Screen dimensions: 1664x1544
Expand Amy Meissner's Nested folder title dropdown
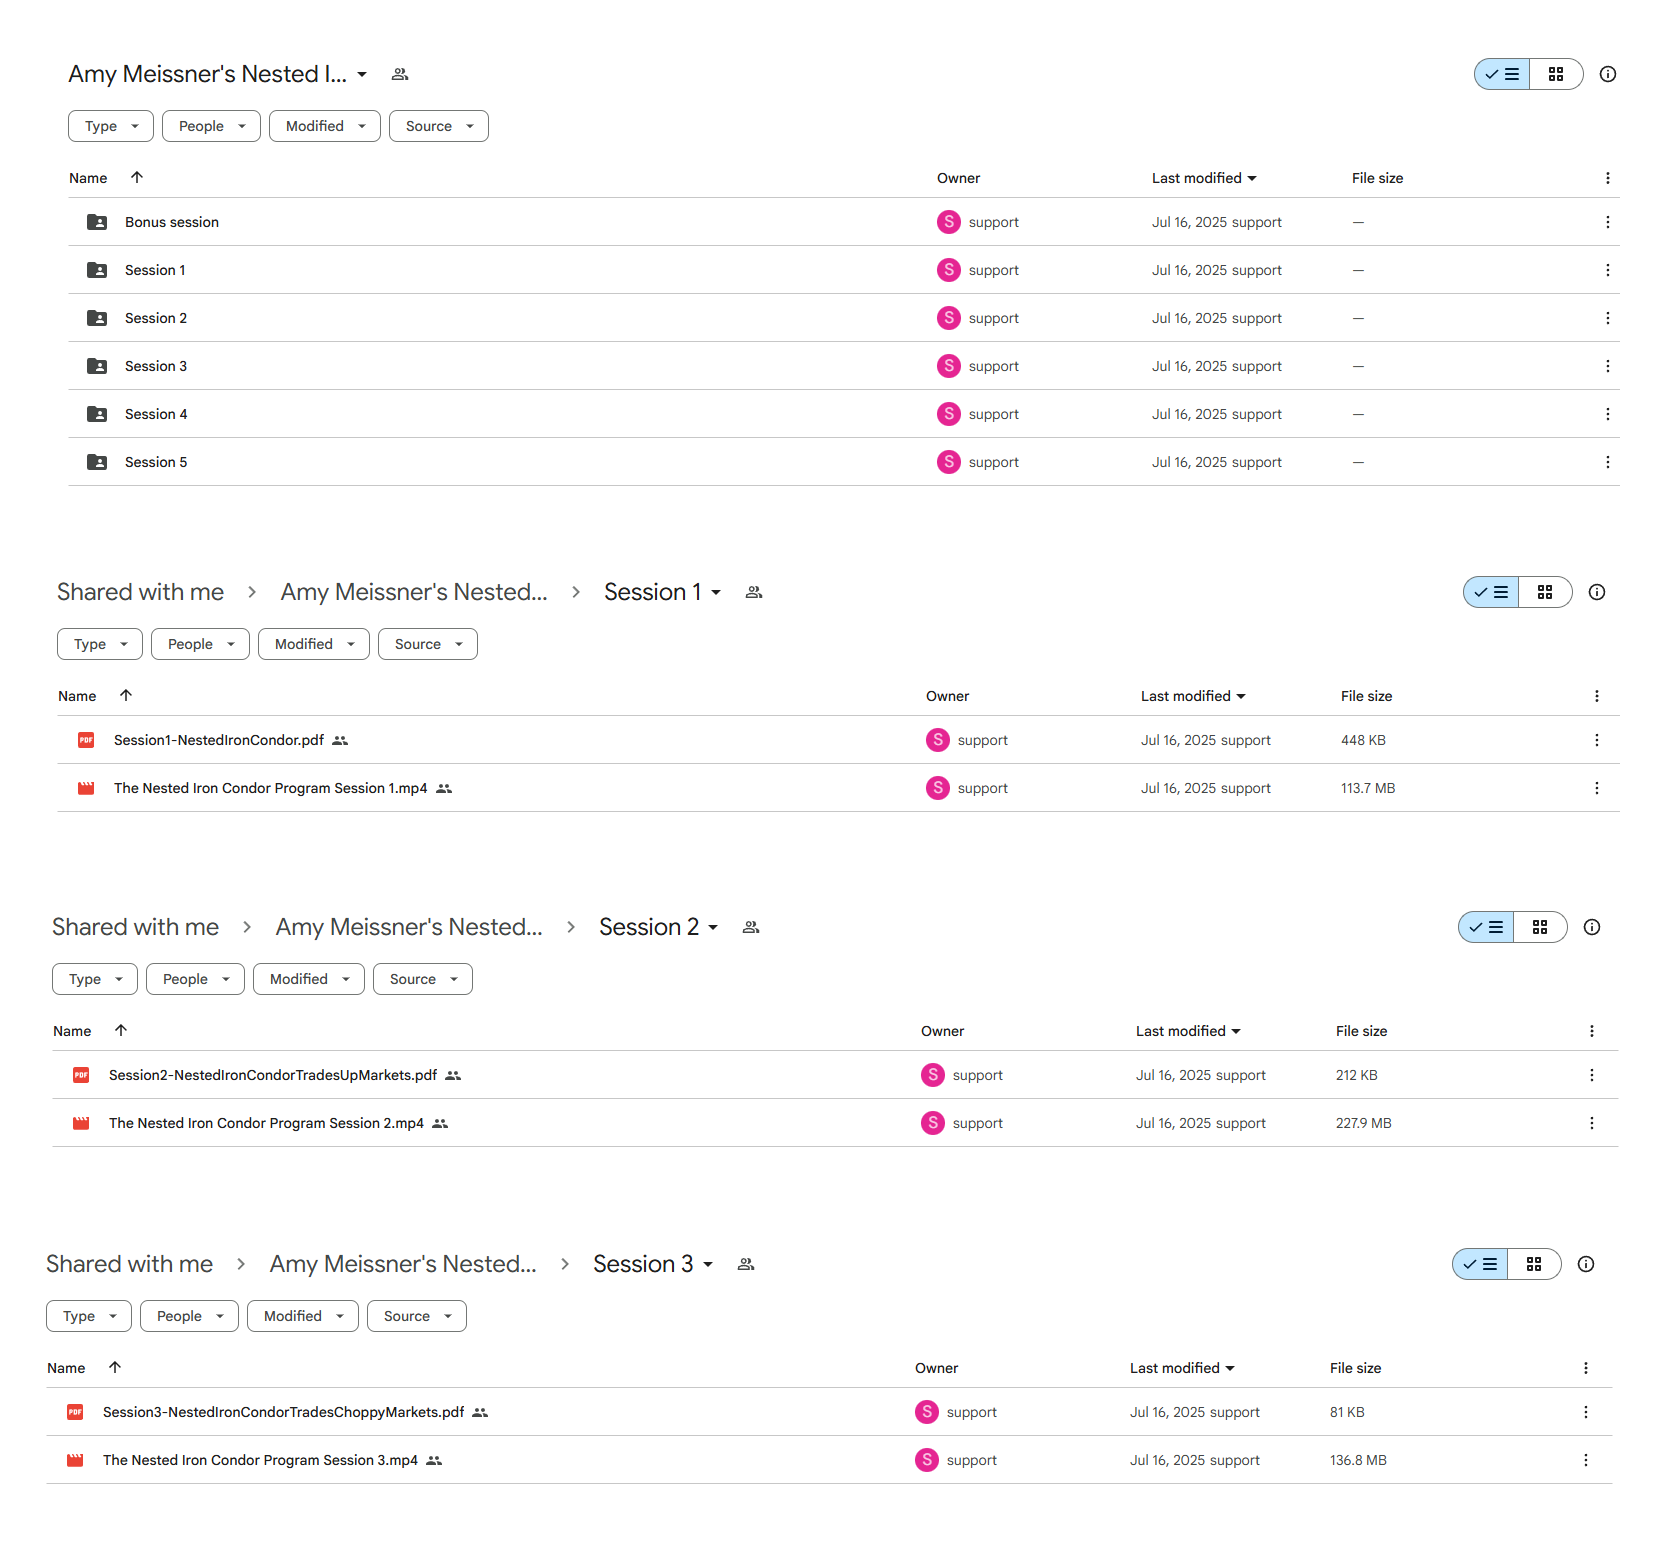point(362,74)
